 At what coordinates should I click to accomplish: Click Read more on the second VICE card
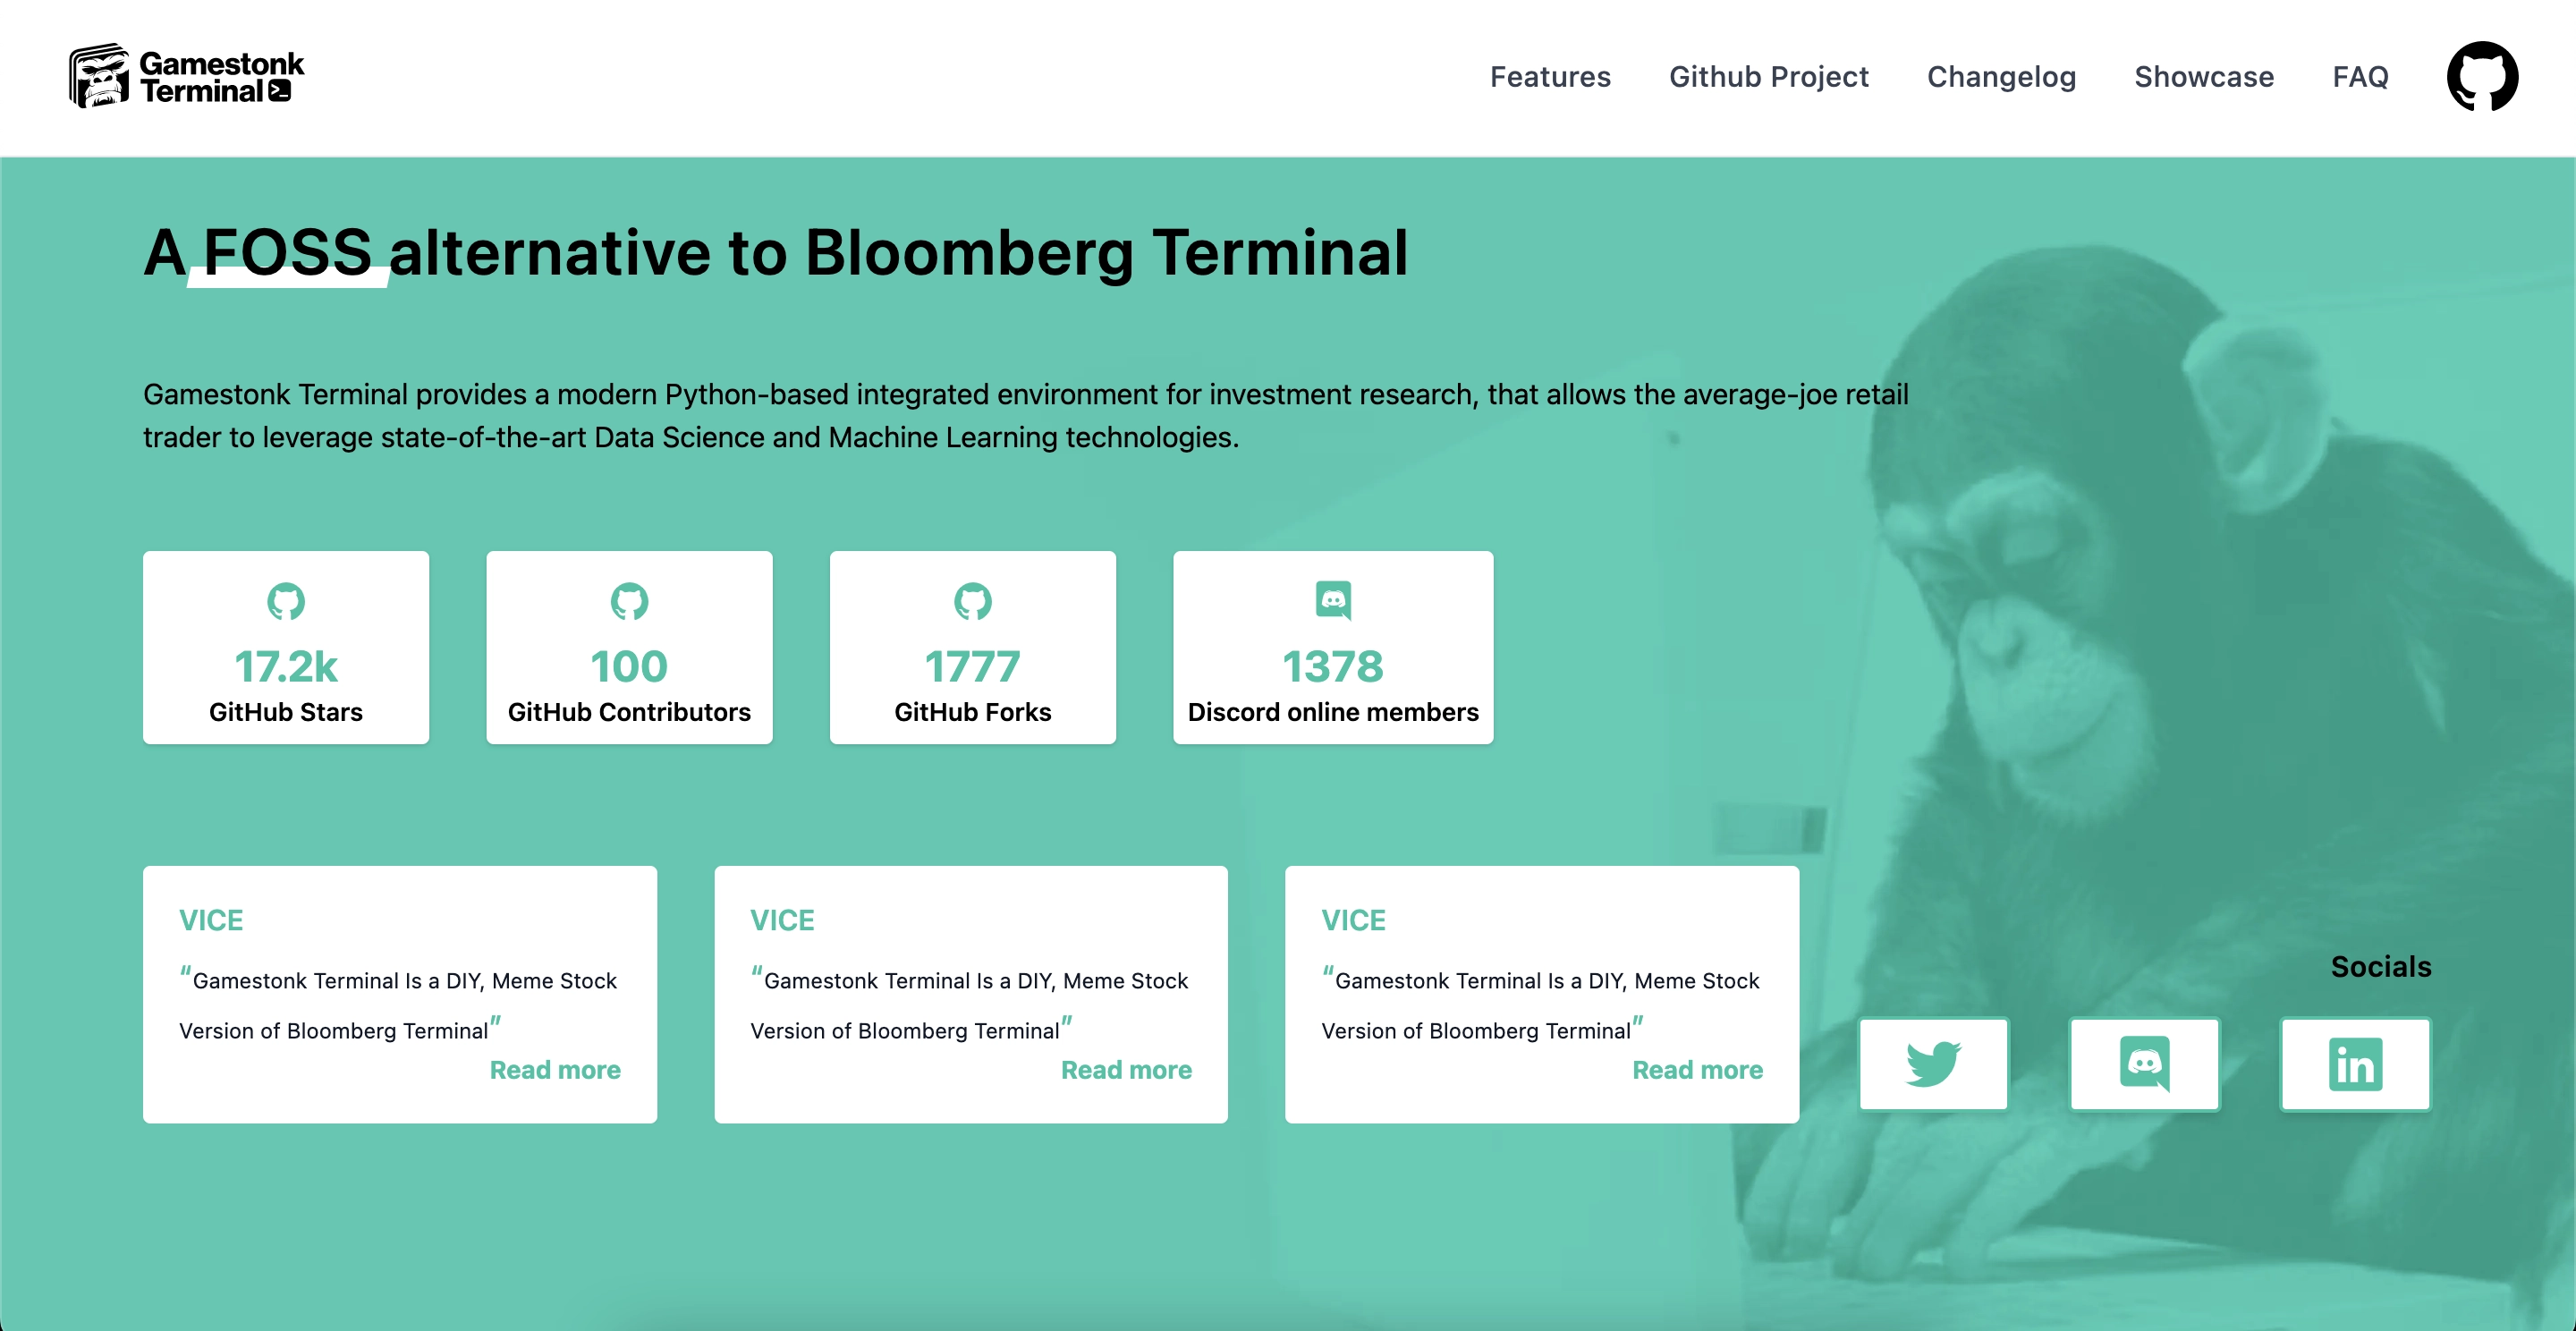point(1126,1070)
